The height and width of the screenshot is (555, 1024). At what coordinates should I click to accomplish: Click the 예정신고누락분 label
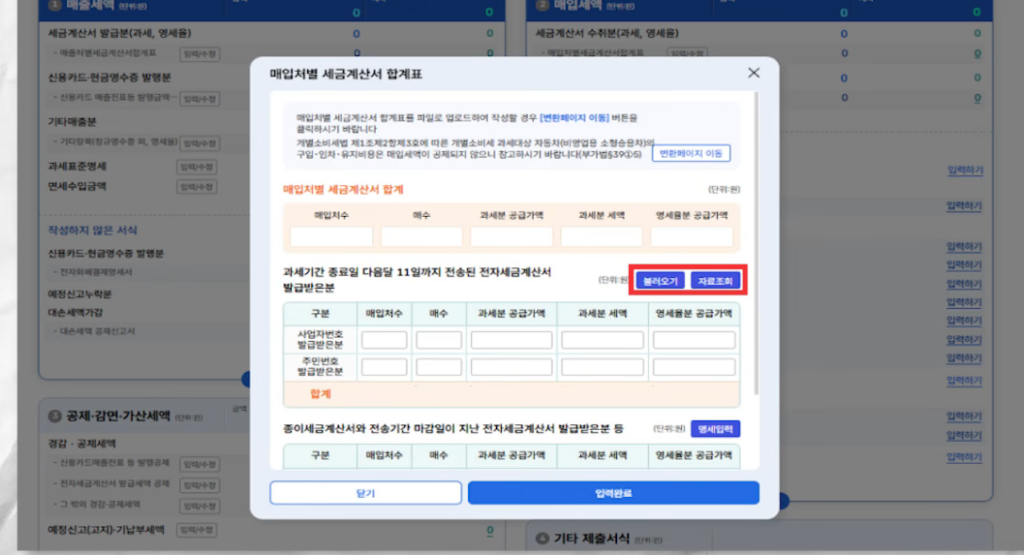click(80, 294)
